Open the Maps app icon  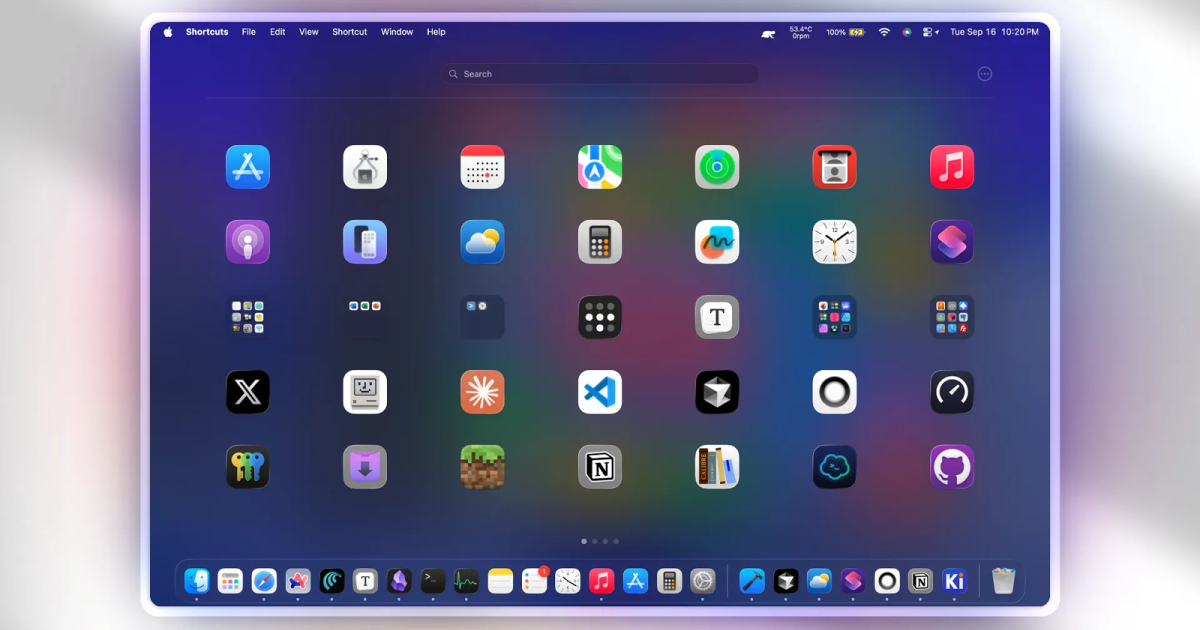coord(600,167)
